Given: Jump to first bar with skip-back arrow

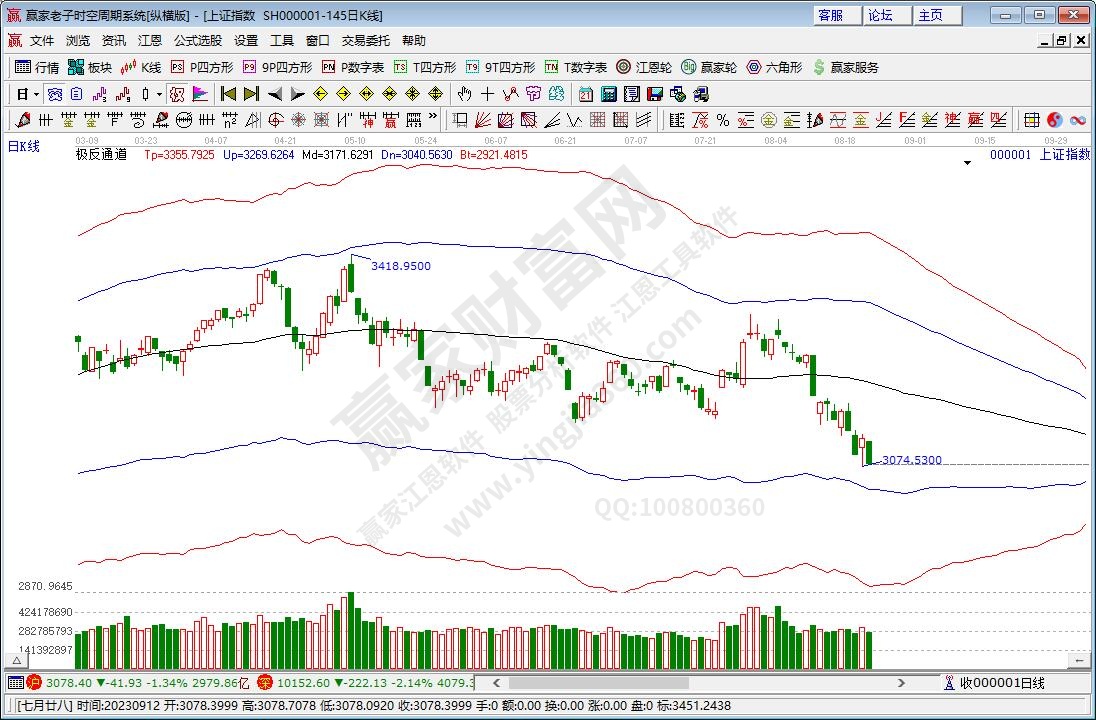Looking at the screenshot, I should [x=228, y=94].
